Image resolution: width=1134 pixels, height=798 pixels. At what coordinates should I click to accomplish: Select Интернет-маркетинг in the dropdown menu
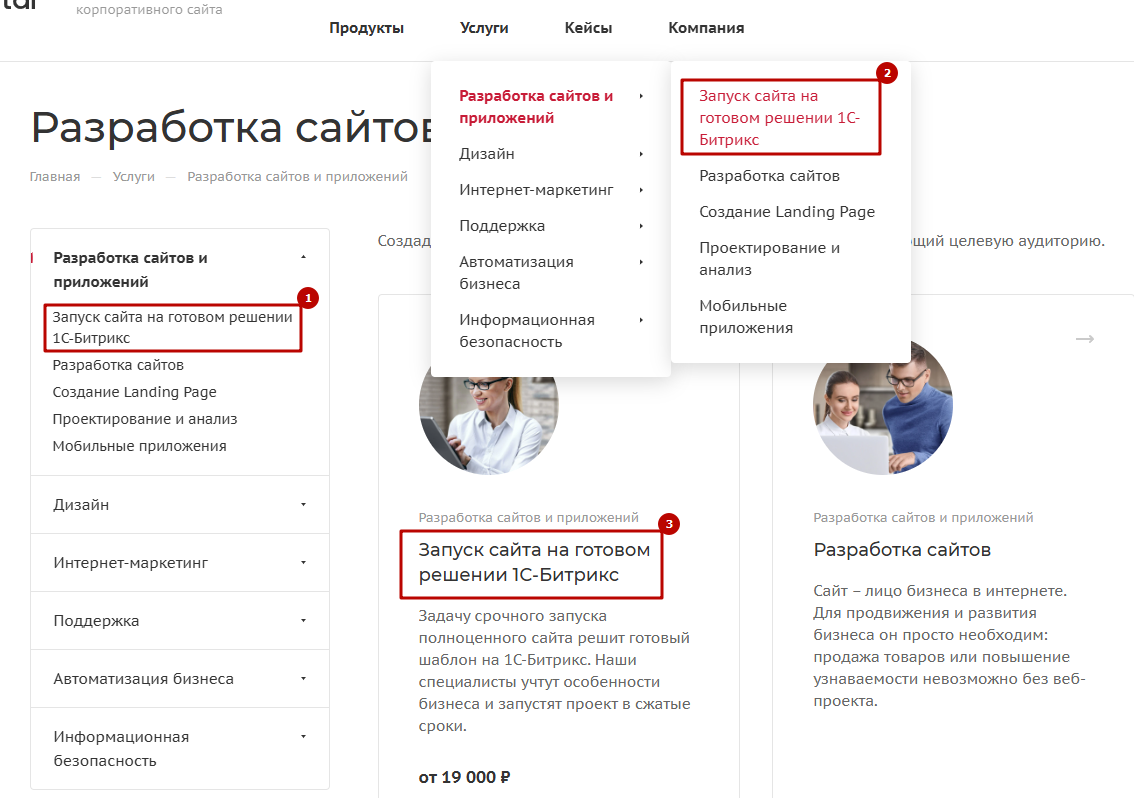pos(536,190)
